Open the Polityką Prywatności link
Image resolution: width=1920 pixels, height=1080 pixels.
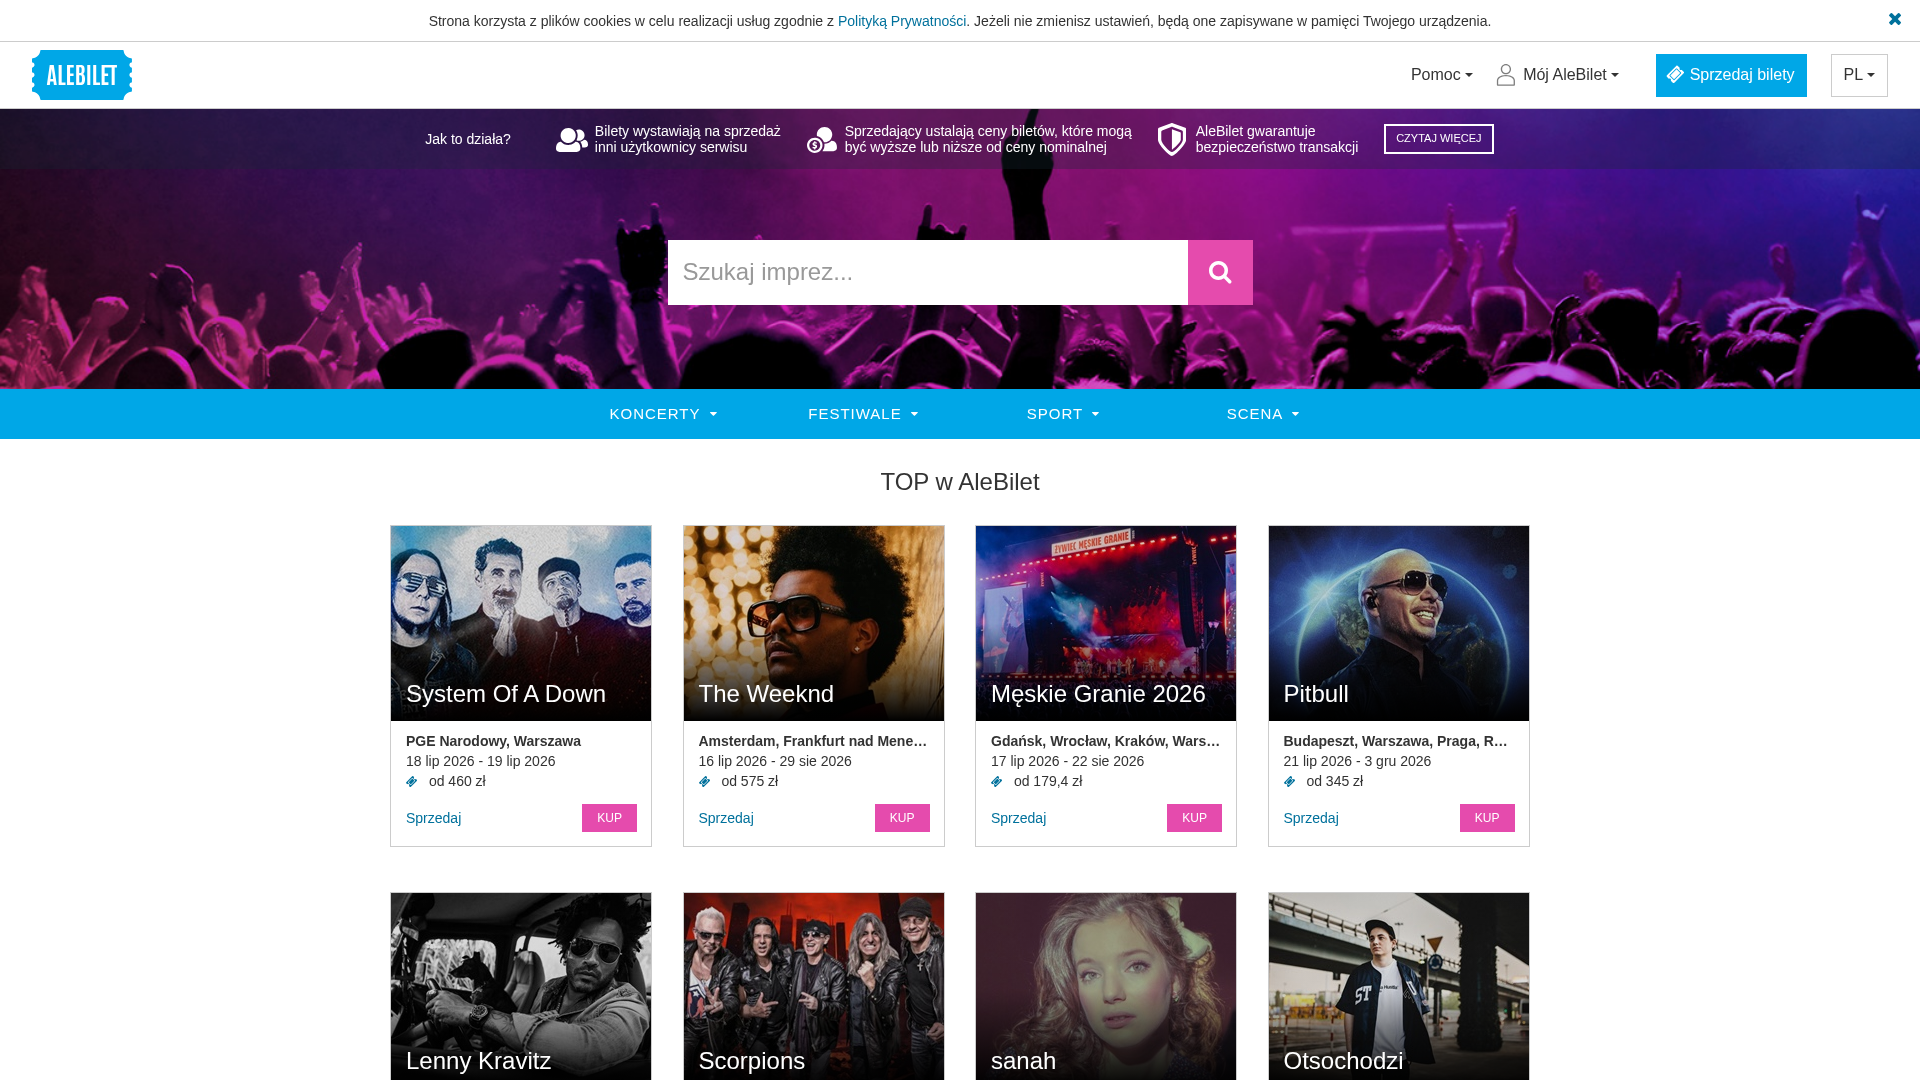tap(902, 21)
